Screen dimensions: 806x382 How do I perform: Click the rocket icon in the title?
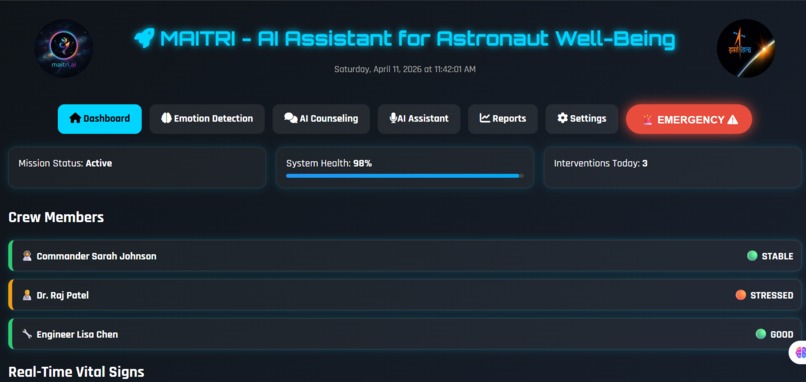tap(144, 39)
